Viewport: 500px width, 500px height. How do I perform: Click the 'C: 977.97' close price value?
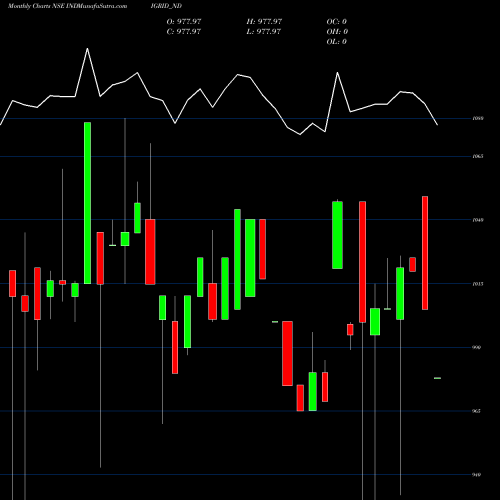click(x=184, y=32)
